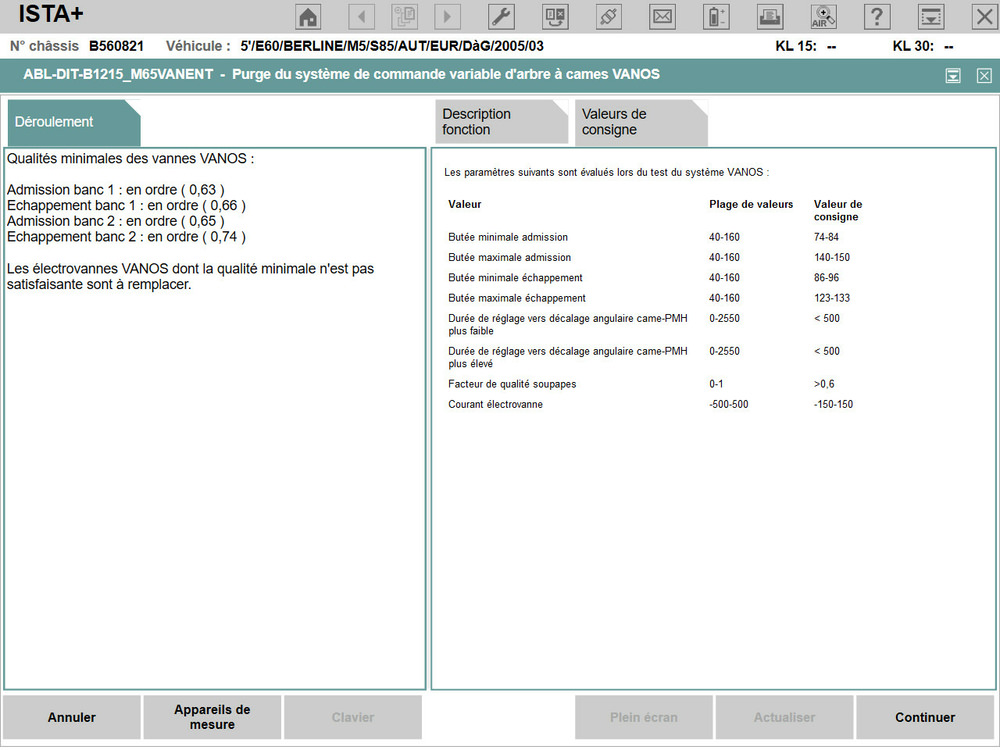The height and width of the screenshot is (750, 1000).
Task: Select the 'Echappement banc 1' result line
Action: tap(126, 205)
